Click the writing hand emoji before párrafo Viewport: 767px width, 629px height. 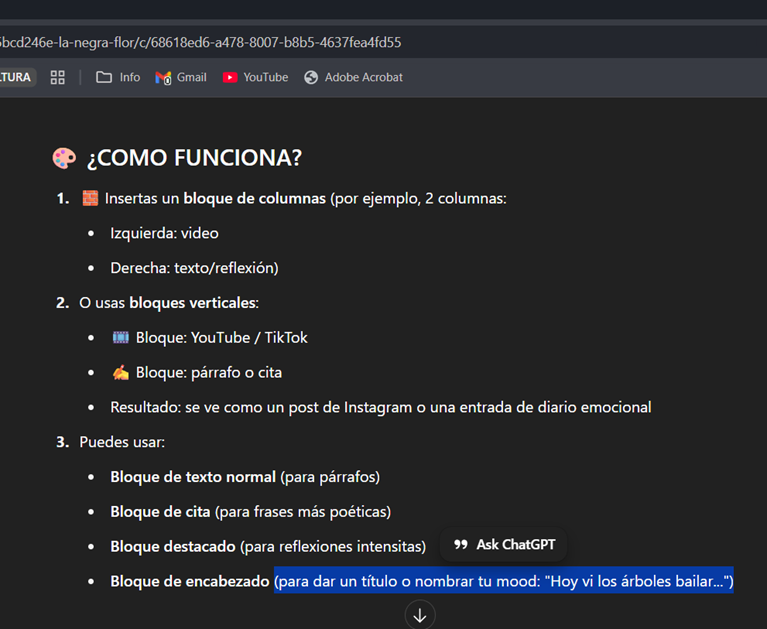120,373
